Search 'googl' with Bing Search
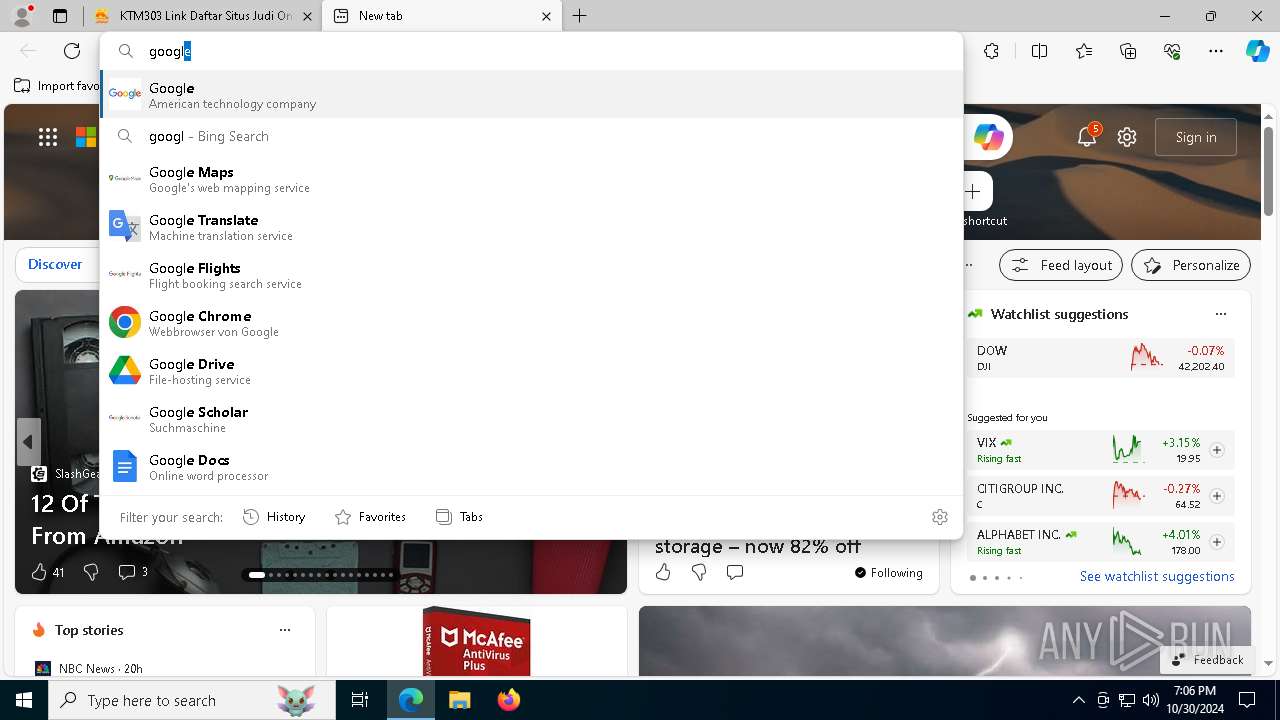The width and height of the screenshot is (1280, 720). point(531,136)
